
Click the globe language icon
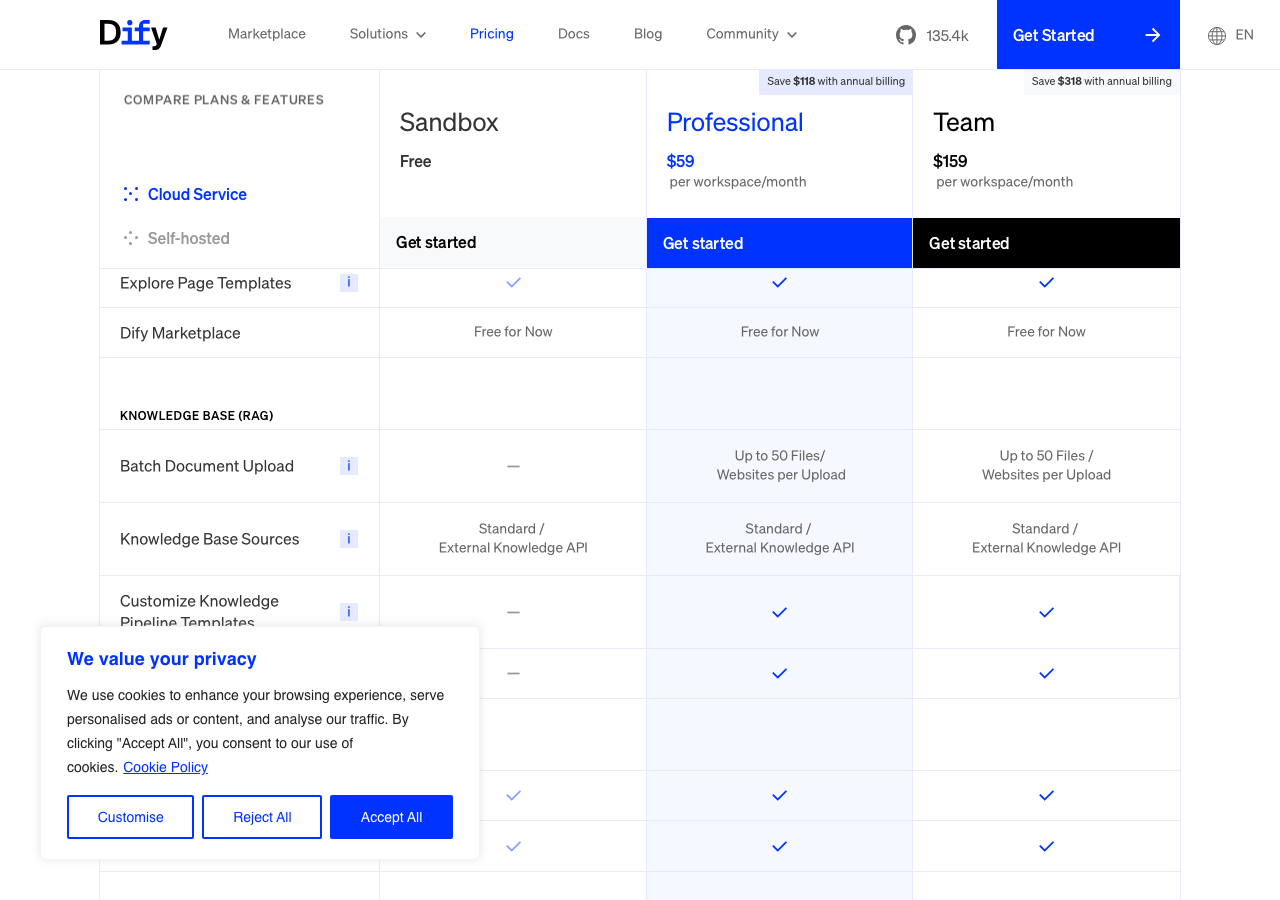click(x=1217, y=36)
